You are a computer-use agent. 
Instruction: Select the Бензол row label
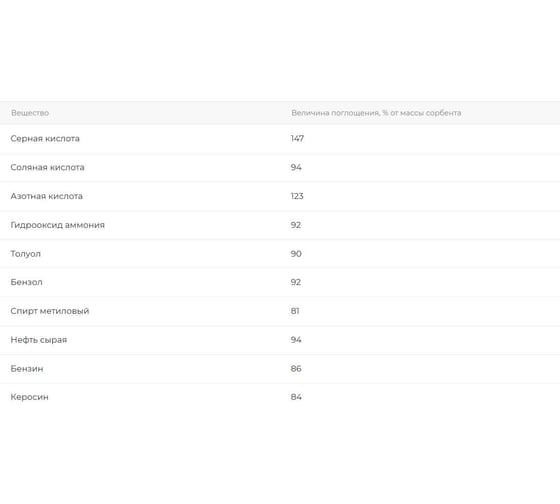click(26, 282)
